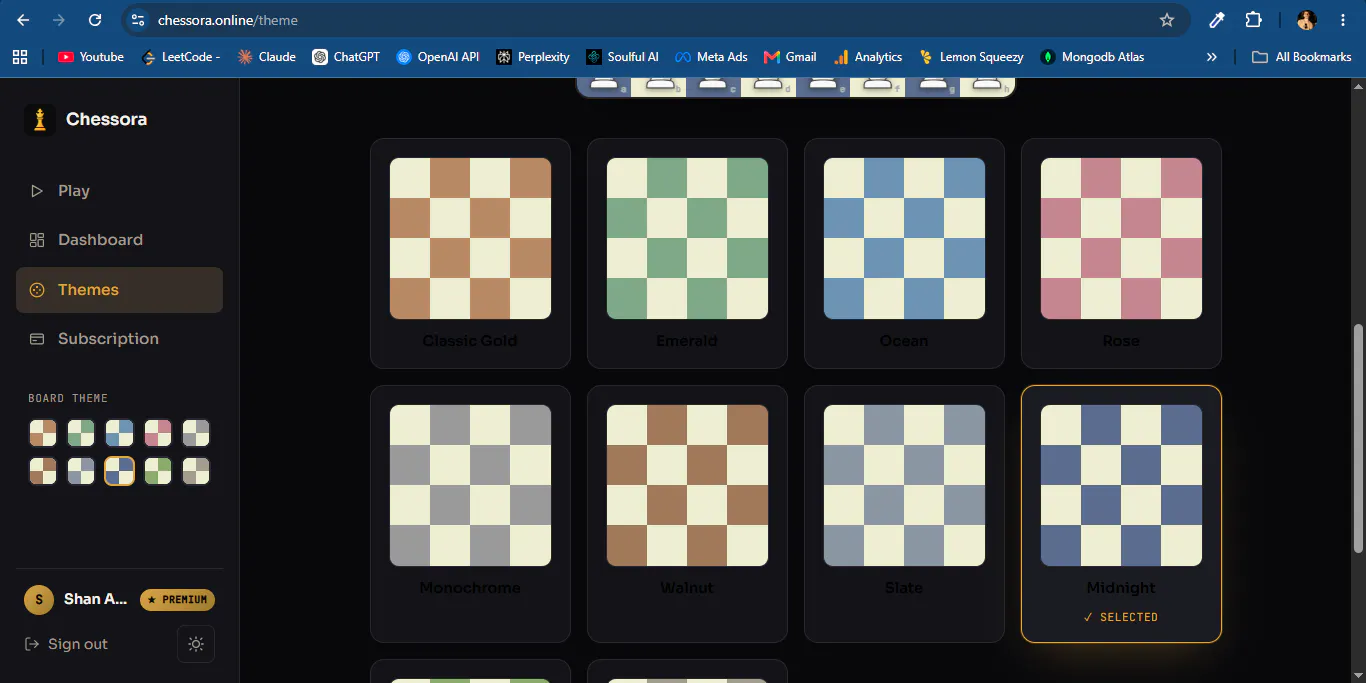Go forward in browser history

click(x=58, y=20)
